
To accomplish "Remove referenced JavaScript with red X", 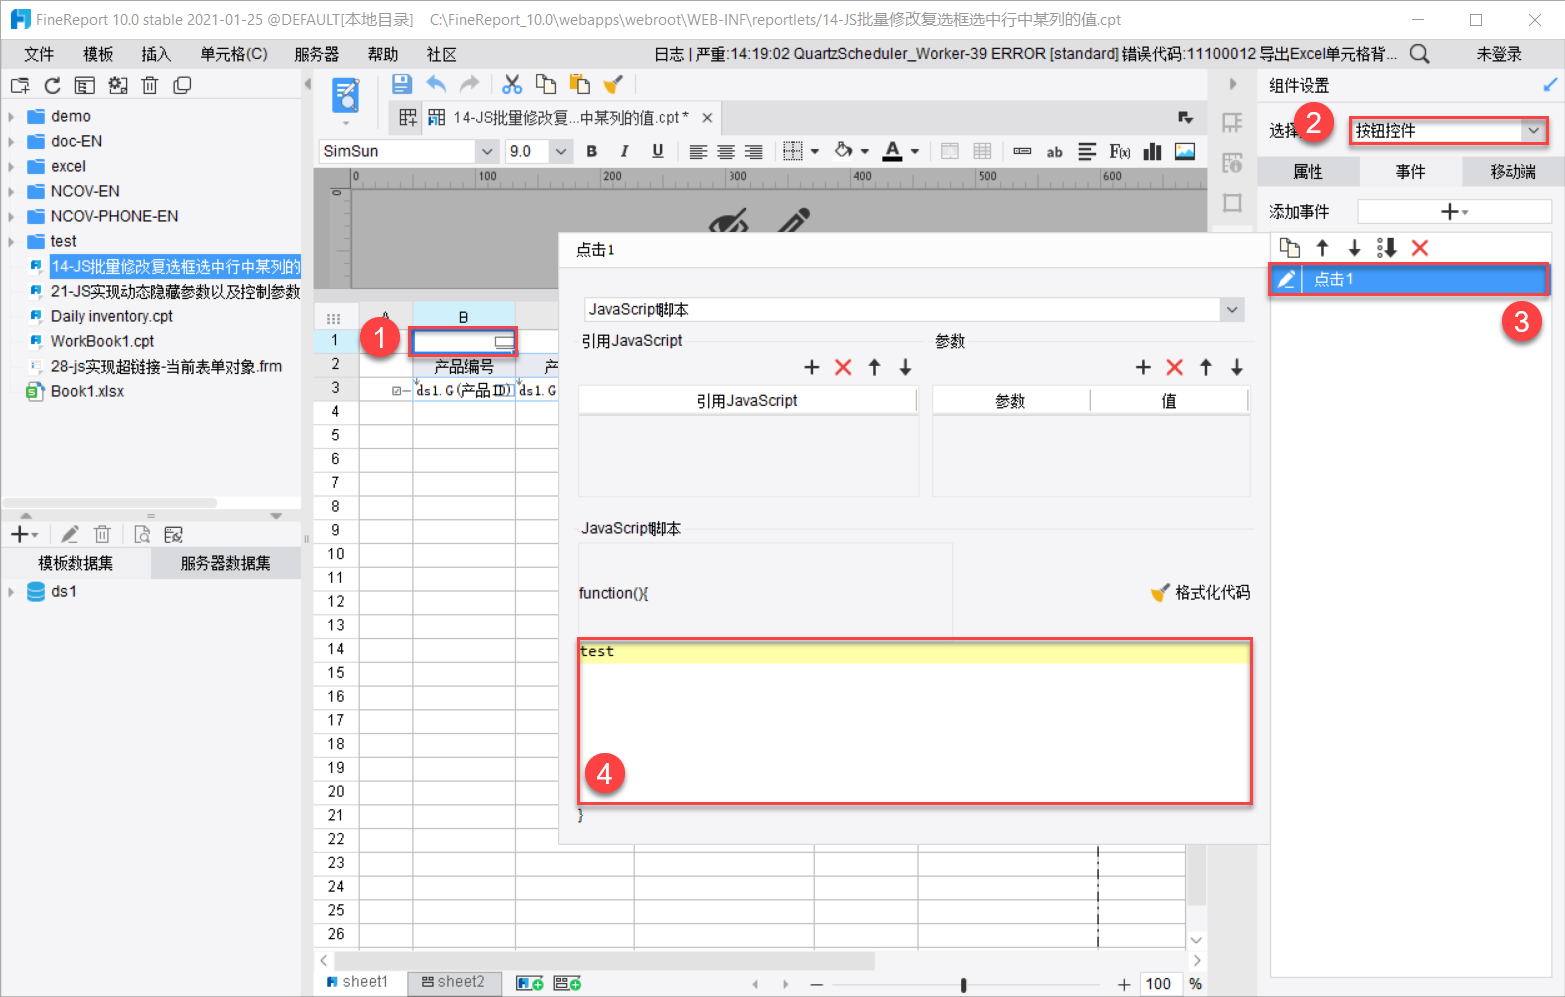I will [843, 368].
